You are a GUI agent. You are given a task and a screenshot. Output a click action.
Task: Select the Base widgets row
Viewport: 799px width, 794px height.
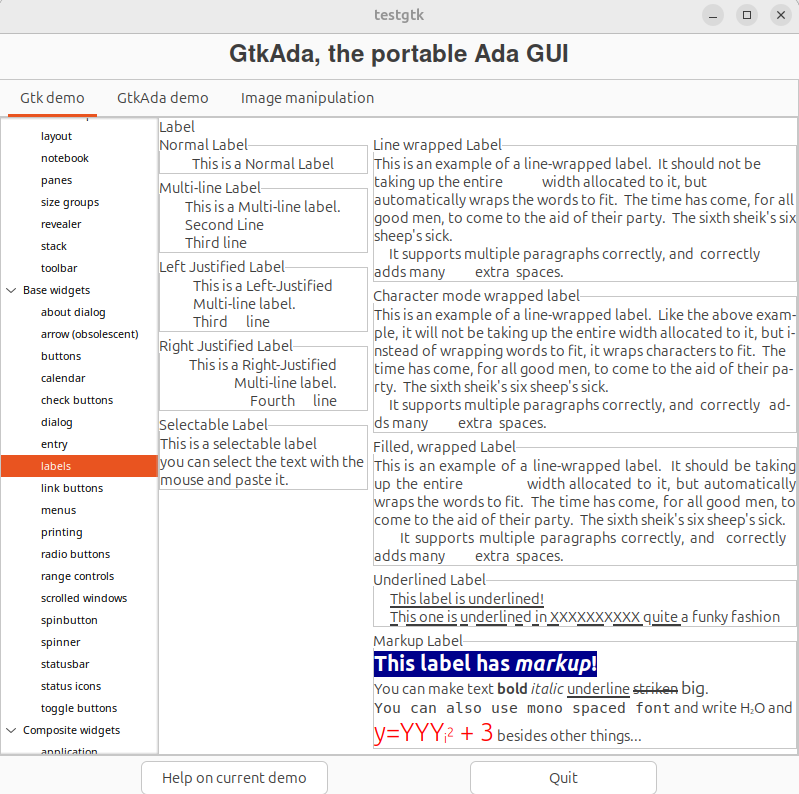click(79, 290)
